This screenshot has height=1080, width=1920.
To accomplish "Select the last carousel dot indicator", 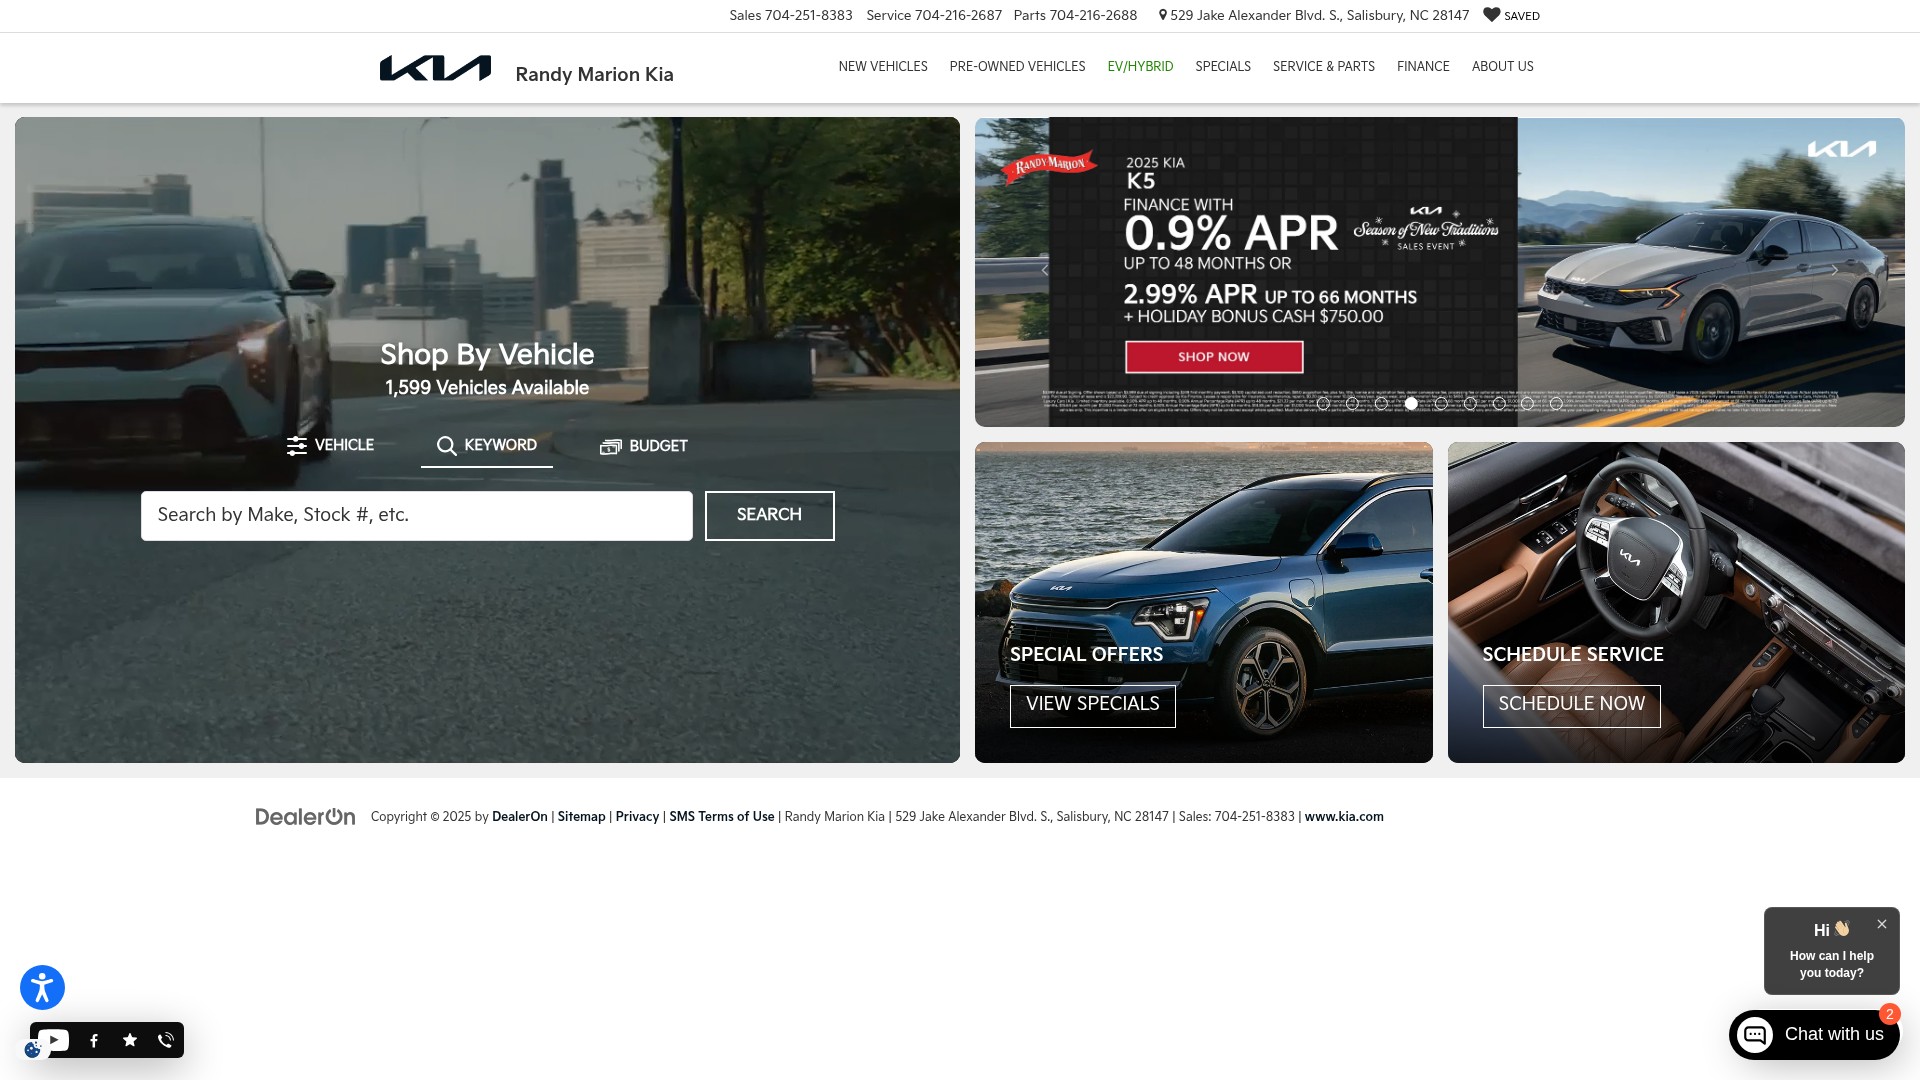I will click(1556, 404).
